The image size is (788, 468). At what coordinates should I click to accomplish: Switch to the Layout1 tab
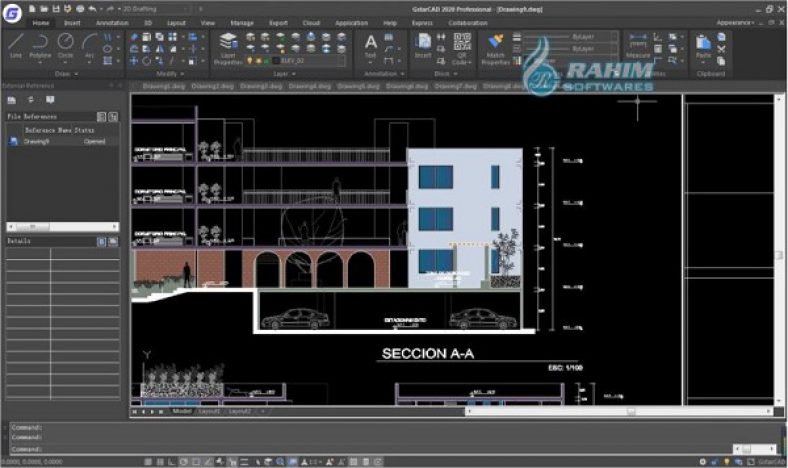[x=209, y=411]
